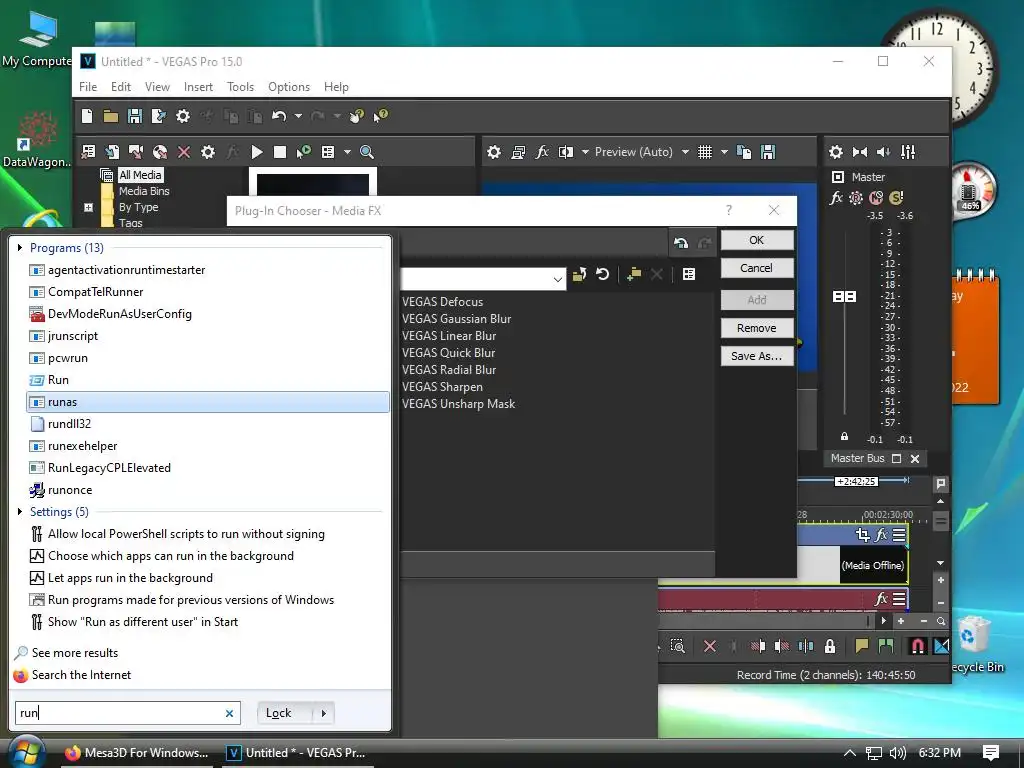Click the Render As icon in main toolbar
The width and height of the screenshot is (1024, 768).
(x=159, y=116)
